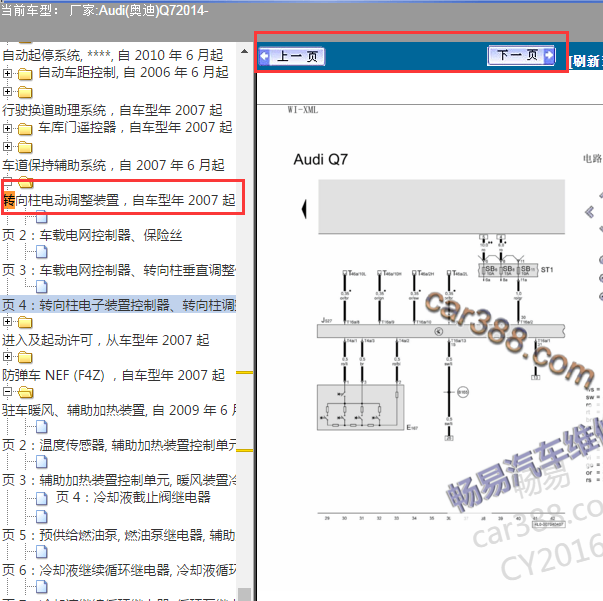The height and width of the screenshot is (601, 603).
Task: Click the ST1 fuse holder label
Action: point(547,270)
